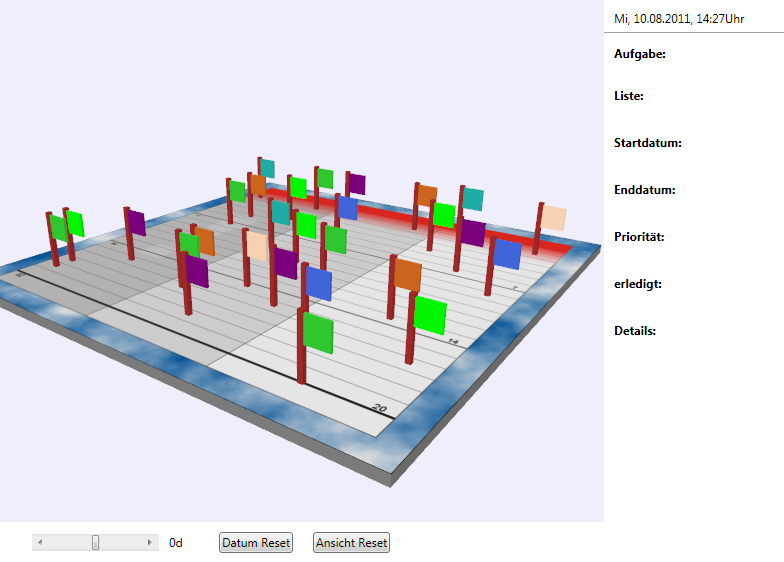This screenshot has width=784, height=562.
Task: Click the lone purple flag on the left
Action: [x=137, y=223]
